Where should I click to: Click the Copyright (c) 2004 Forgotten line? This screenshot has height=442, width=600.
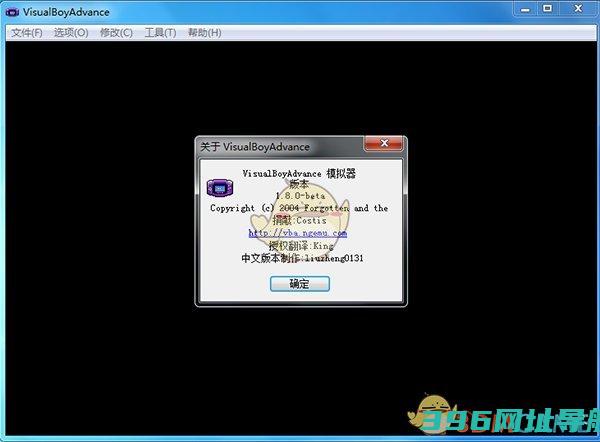click(x=299, y=208)
